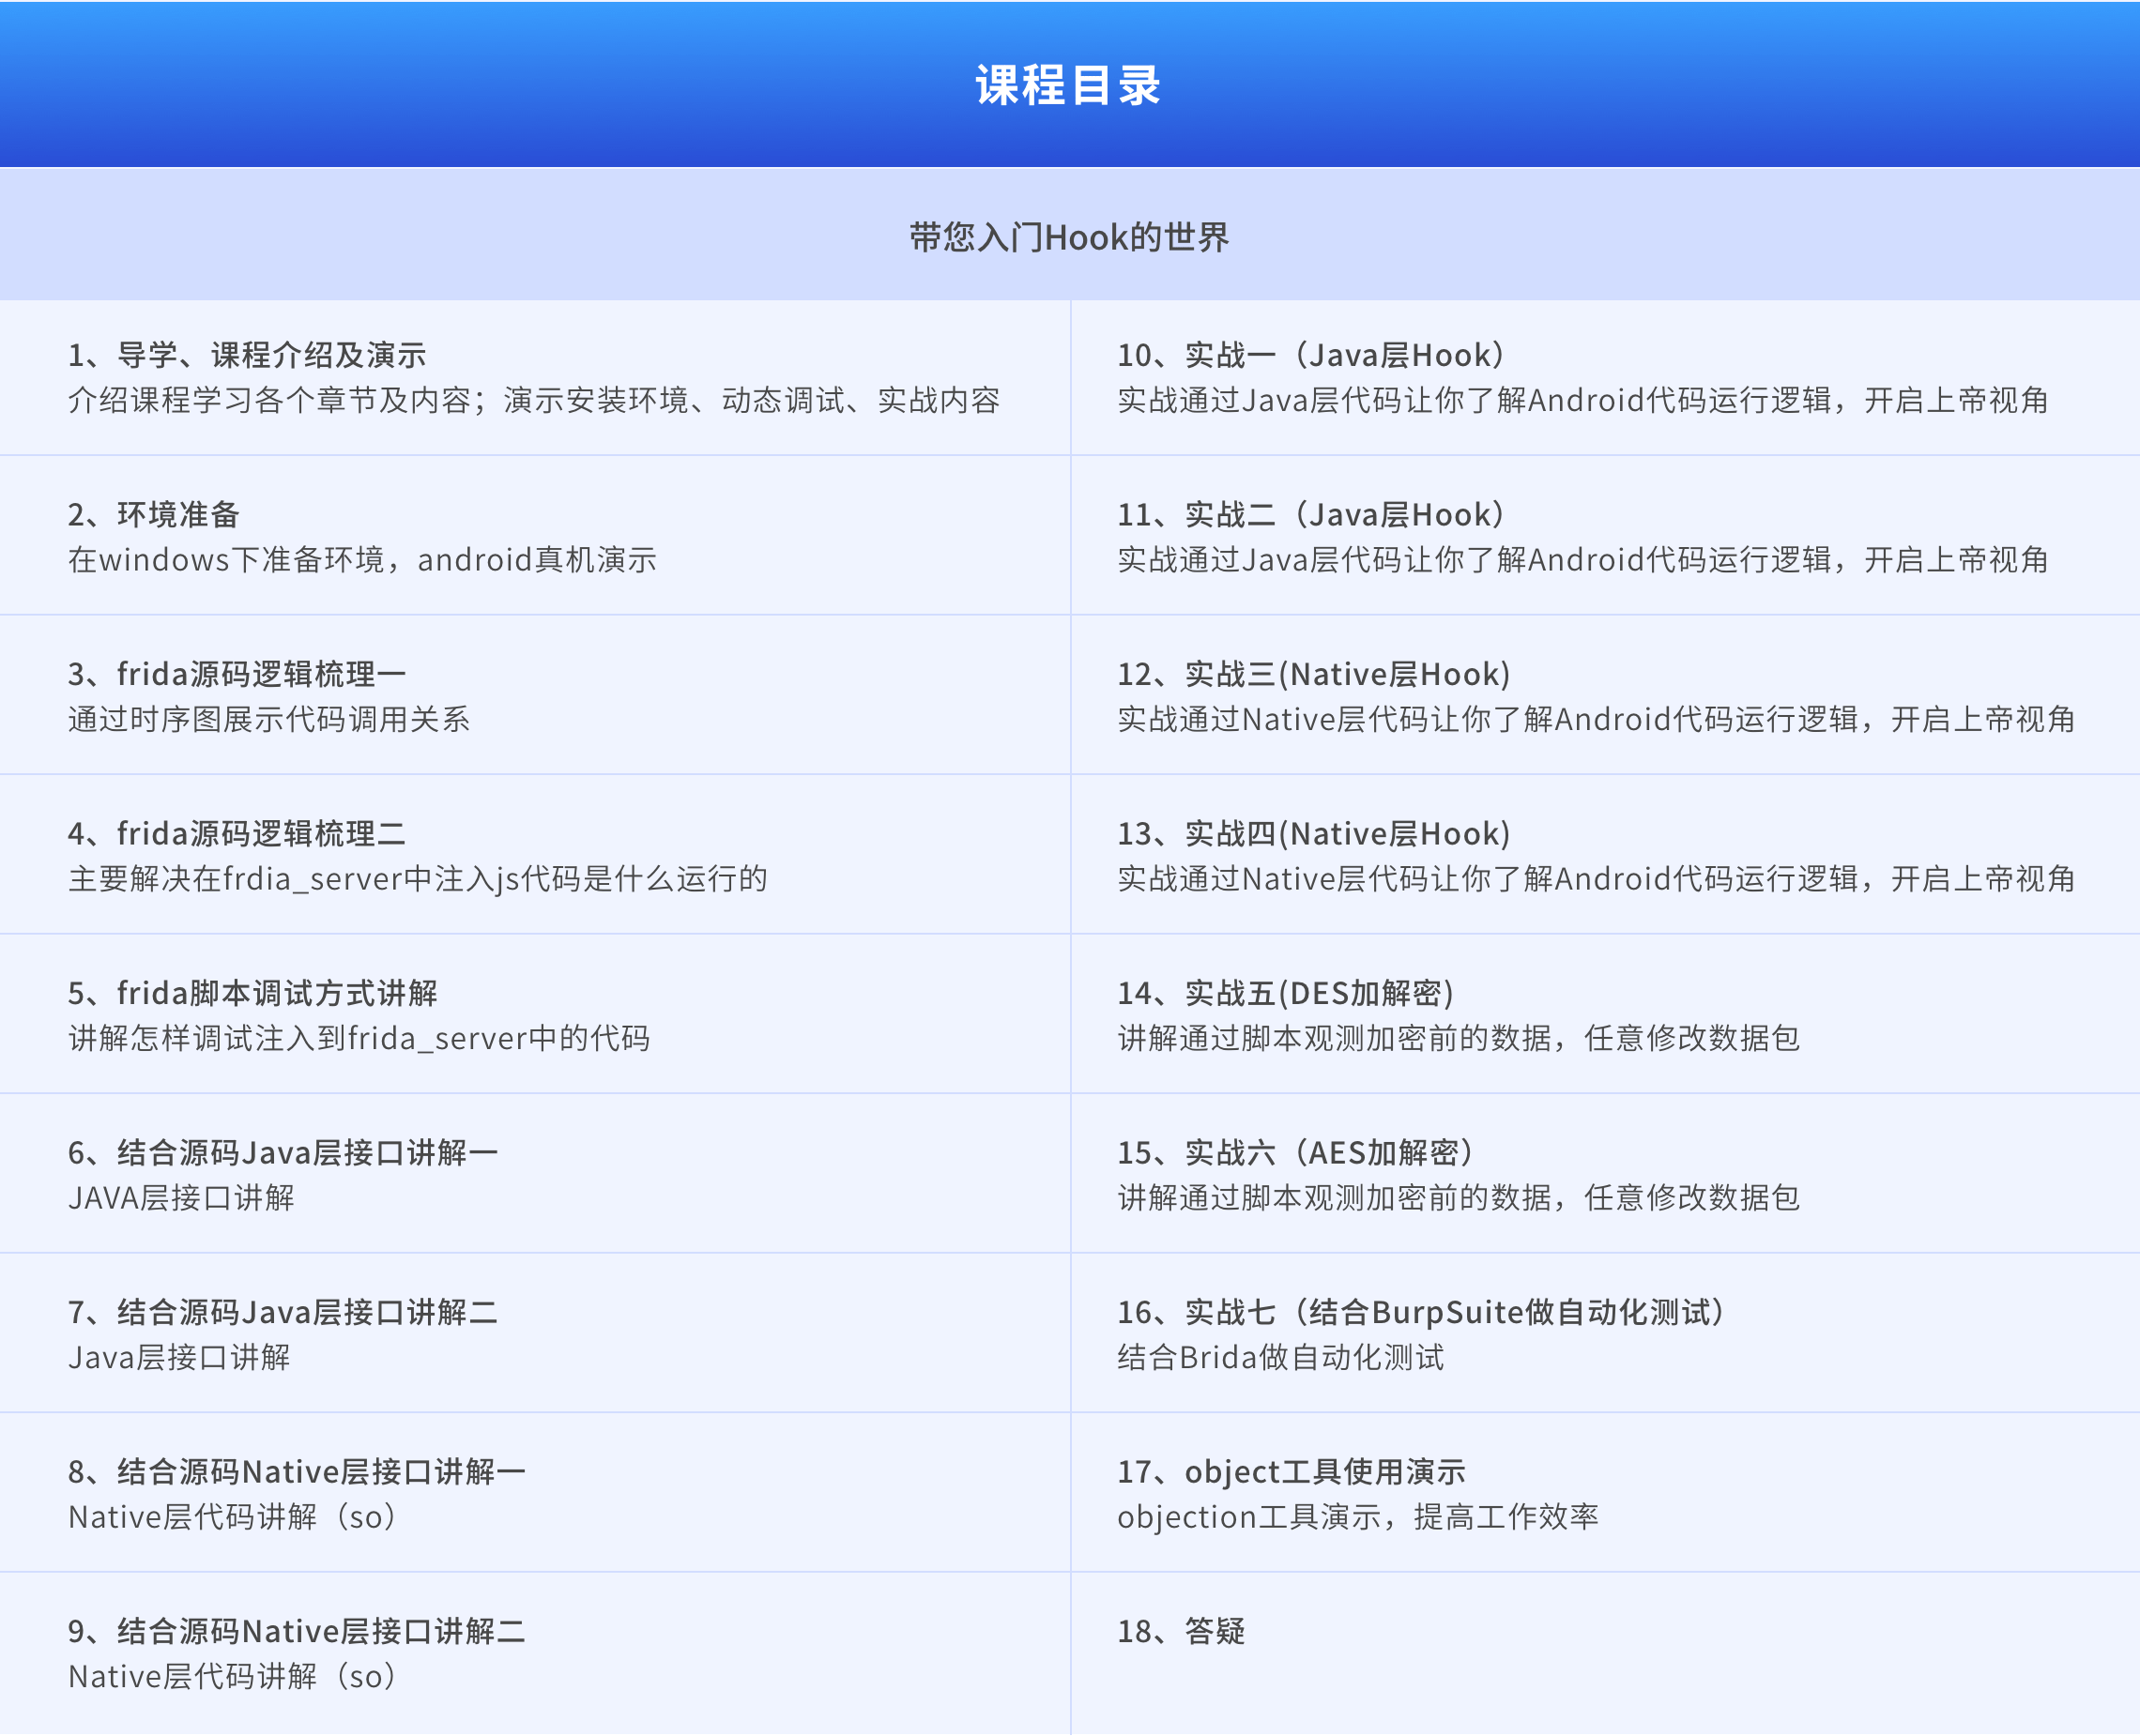This screenshot has width=2140, height=1736.
Task: Open lesson 14 实战五 DES加解密
Action: [1285, 993]
